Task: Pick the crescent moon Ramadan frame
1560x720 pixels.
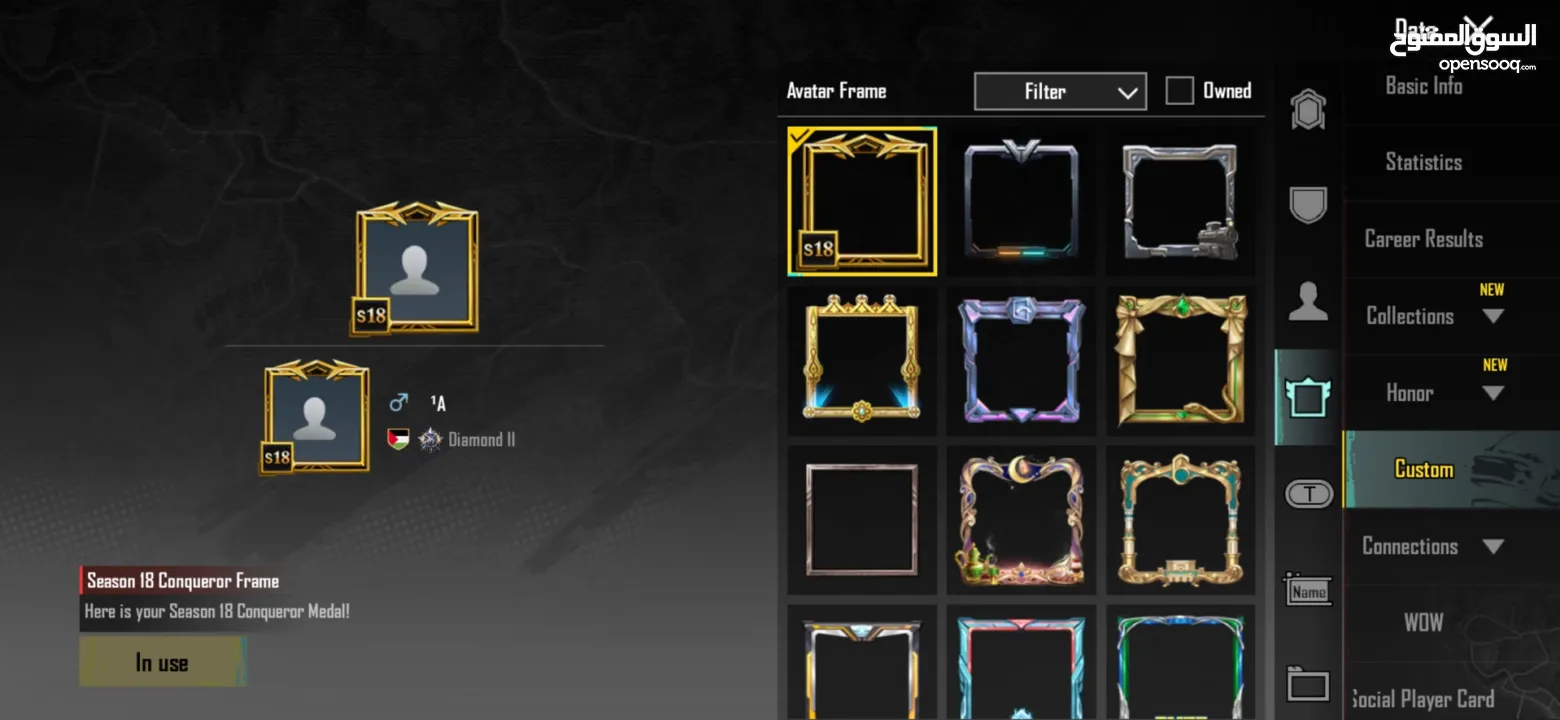Action: click(1021, 520)
